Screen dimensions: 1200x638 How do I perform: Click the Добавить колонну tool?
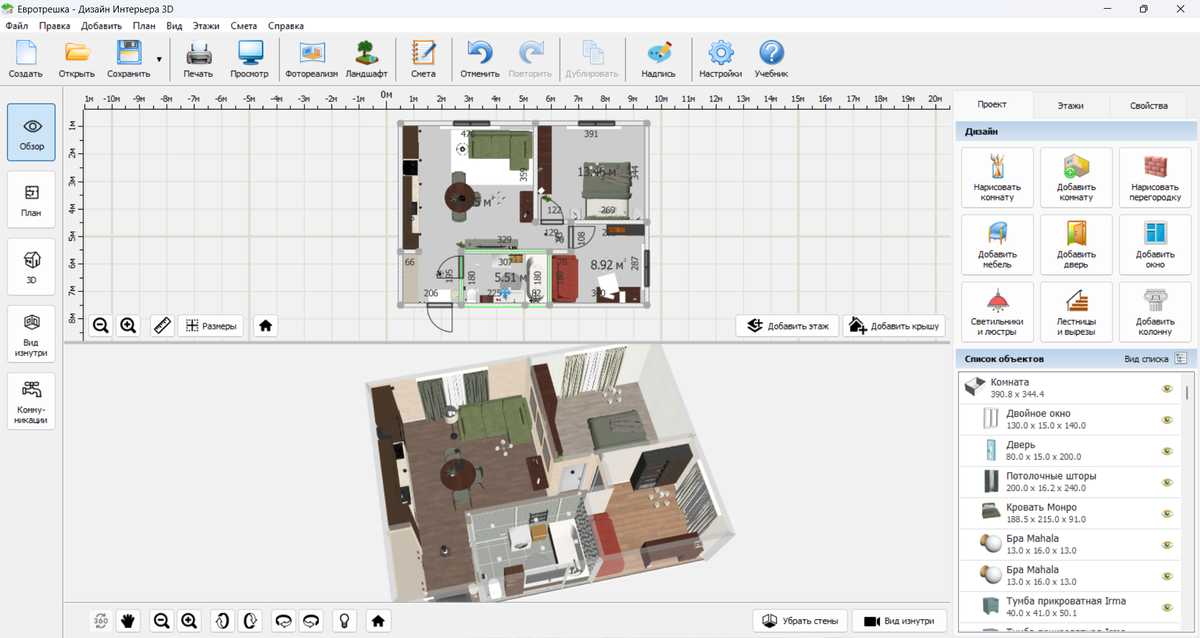click(1155, 311)
